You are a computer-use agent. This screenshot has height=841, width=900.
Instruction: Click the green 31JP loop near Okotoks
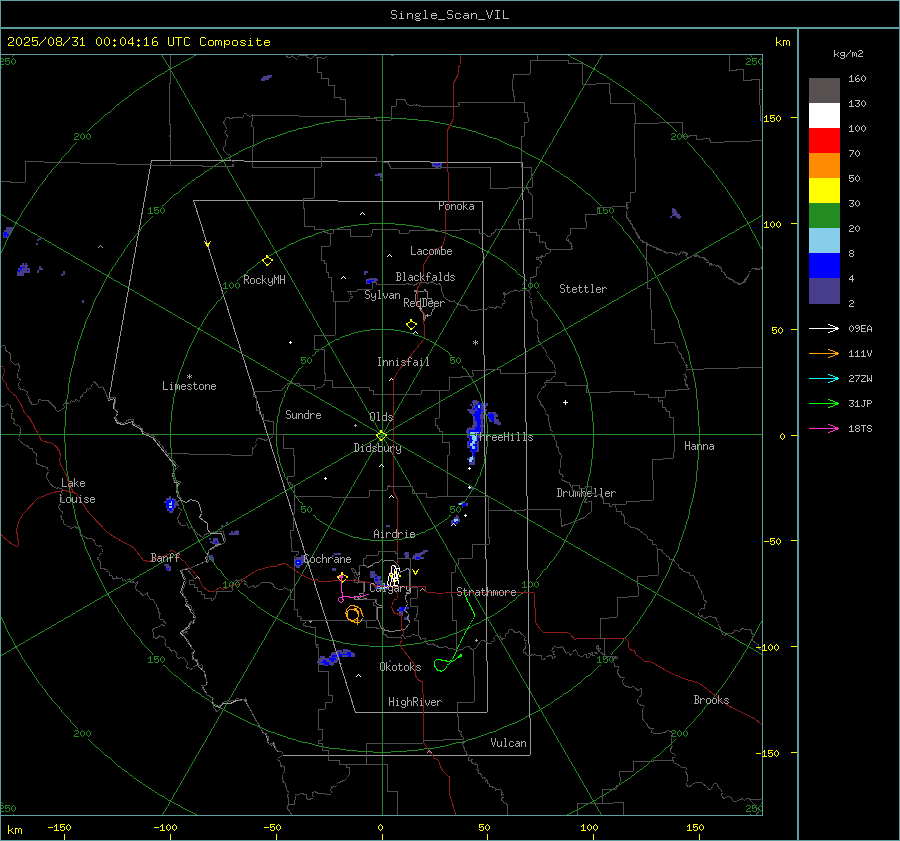pos(441,665)
